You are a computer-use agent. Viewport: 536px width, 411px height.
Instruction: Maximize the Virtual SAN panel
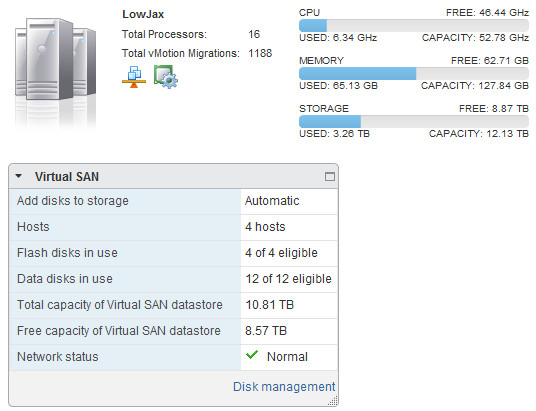[x=330, y=176]
